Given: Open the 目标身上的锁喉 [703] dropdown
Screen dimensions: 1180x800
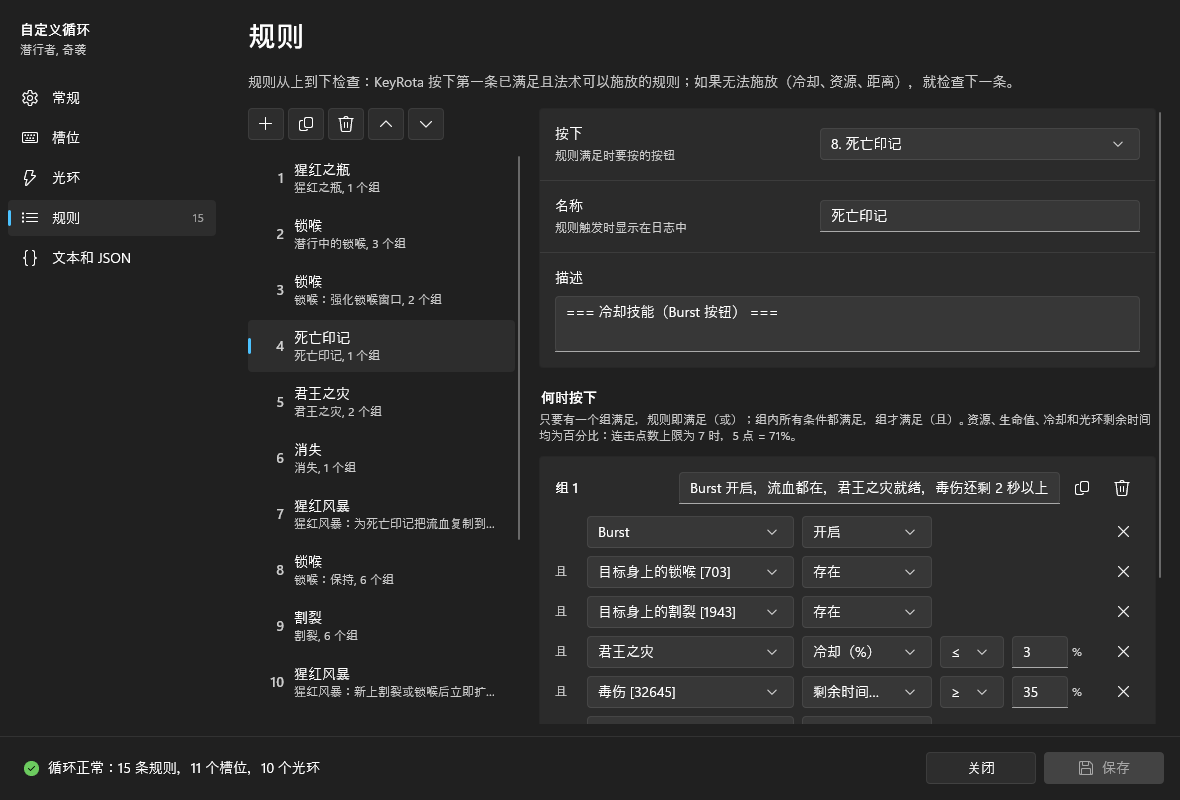Looking at the screenshot, I should [690, 572].
